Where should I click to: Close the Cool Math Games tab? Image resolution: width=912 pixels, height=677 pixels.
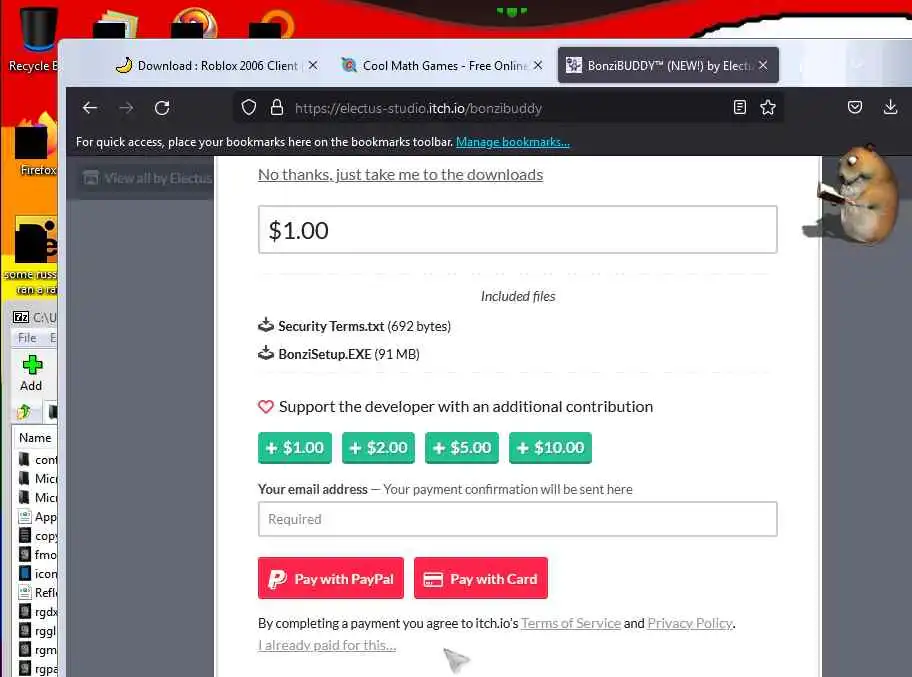pyautogui.click(x=538, y=65)
